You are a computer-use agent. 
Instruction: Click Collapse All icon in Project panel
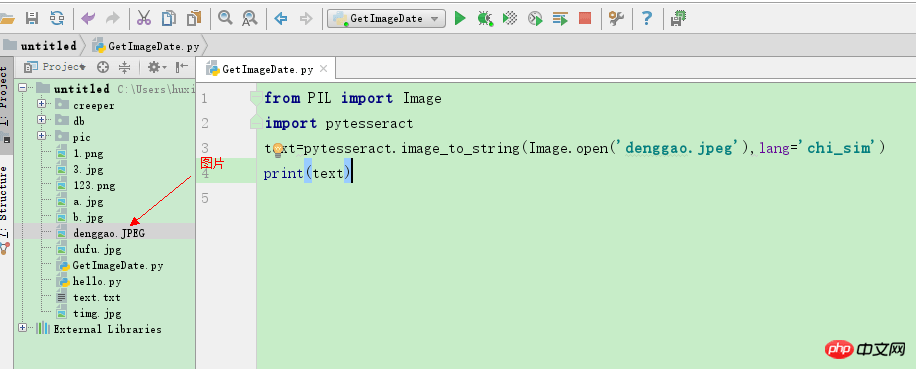tap(124, 67)
